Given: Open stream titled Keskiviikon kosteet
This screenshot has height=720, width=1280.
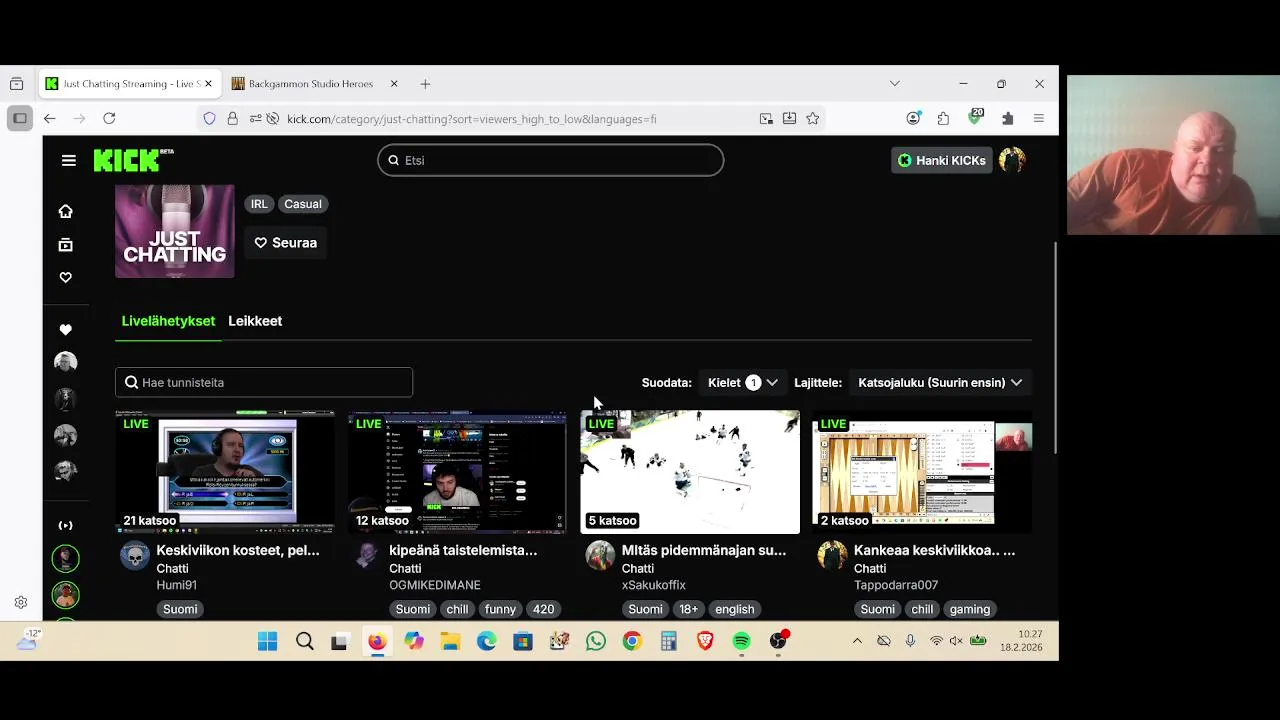Looking at the screenshot, I should [x=238, y=550].
